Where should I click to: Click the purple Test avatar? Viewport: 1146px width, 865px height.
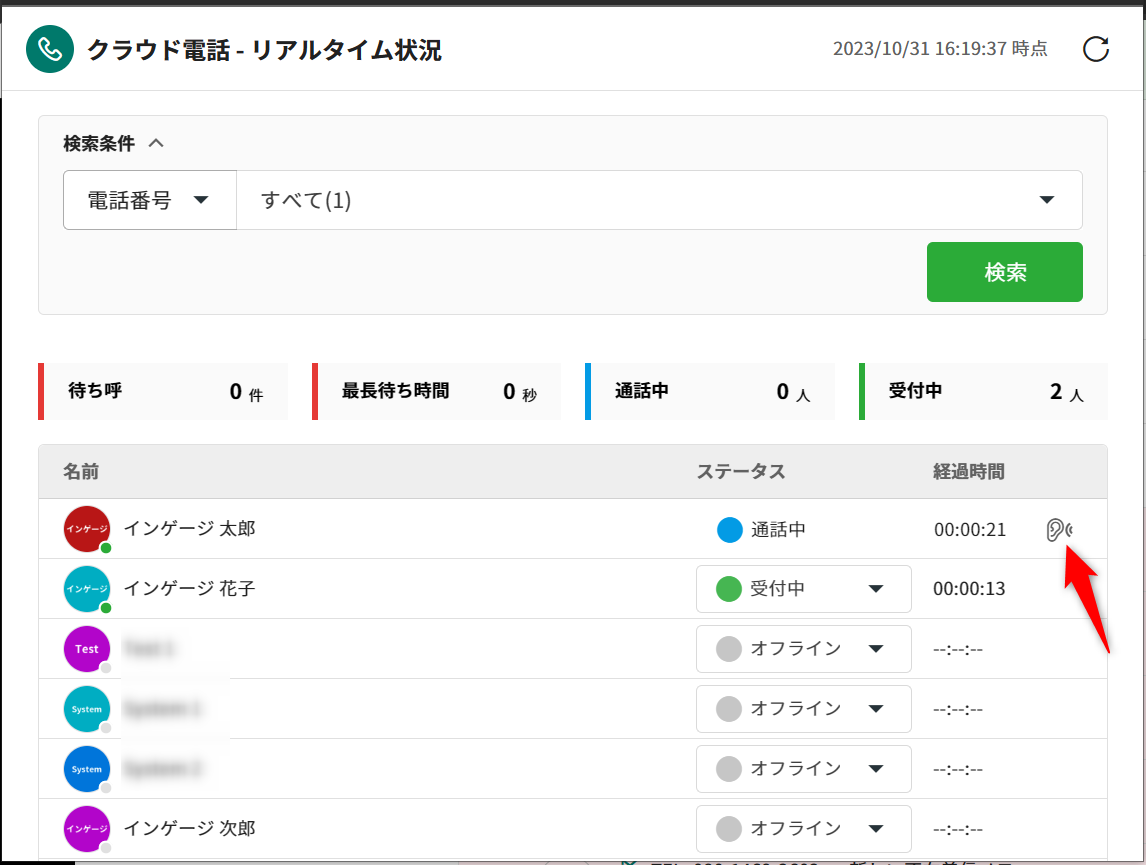(x=87, y=649)
